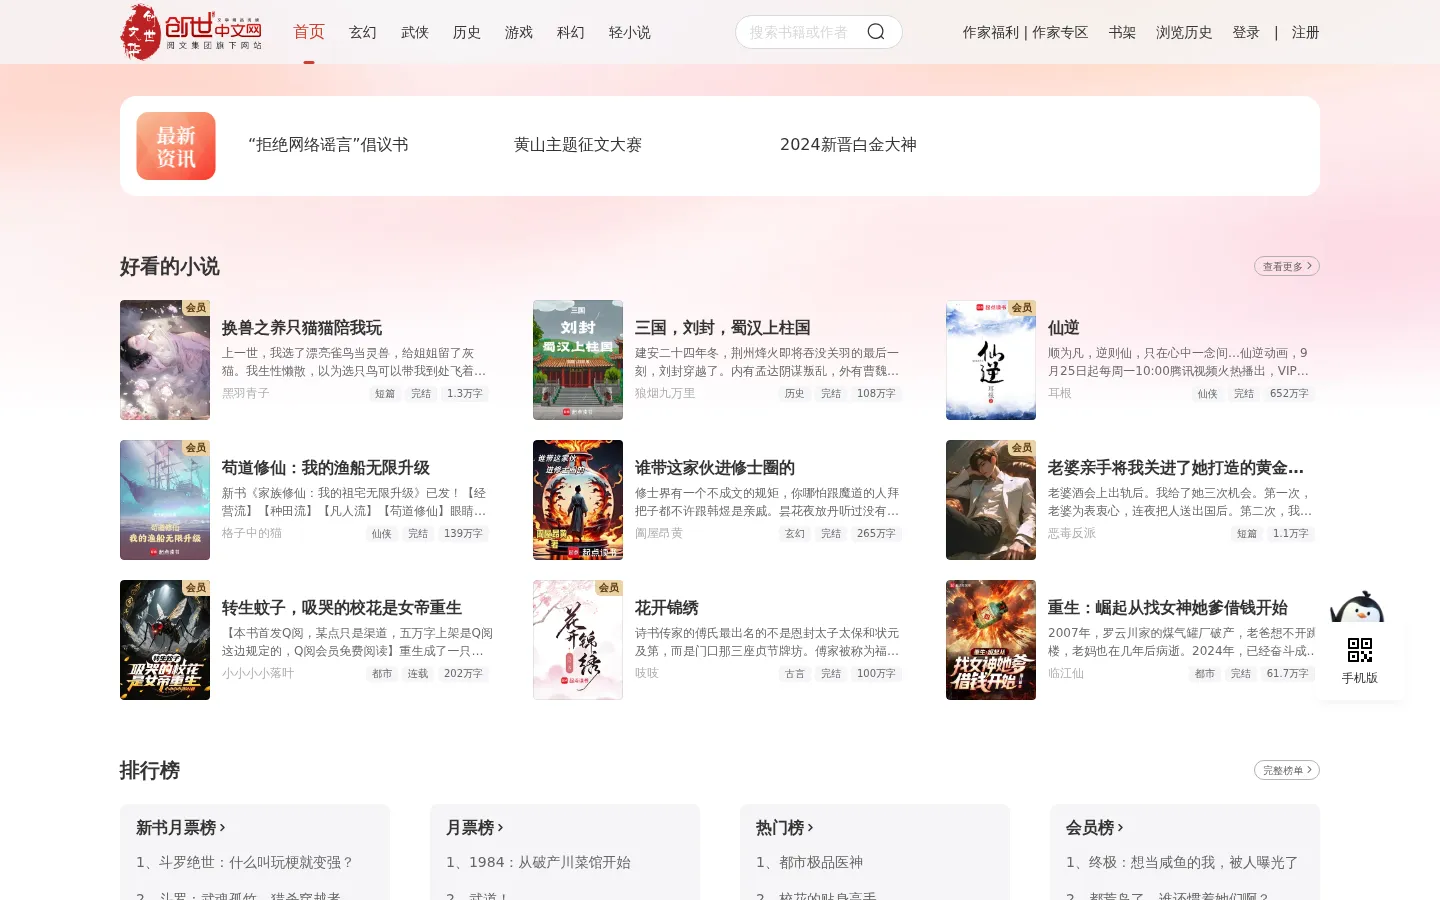Click author name 耳根
This screenshot has width=1440, height=900.
(1060, 393)
